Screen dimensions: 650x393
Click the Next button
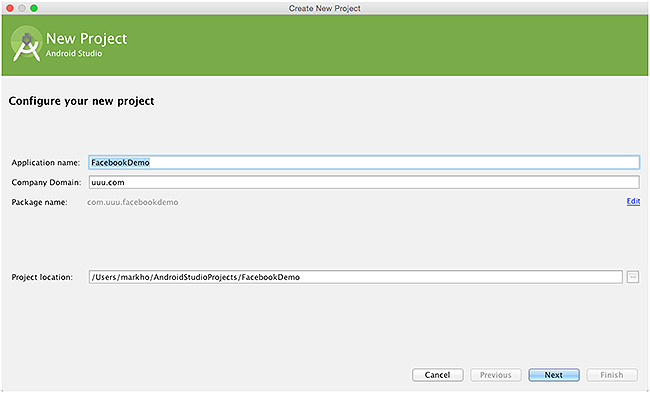(554, 375)
